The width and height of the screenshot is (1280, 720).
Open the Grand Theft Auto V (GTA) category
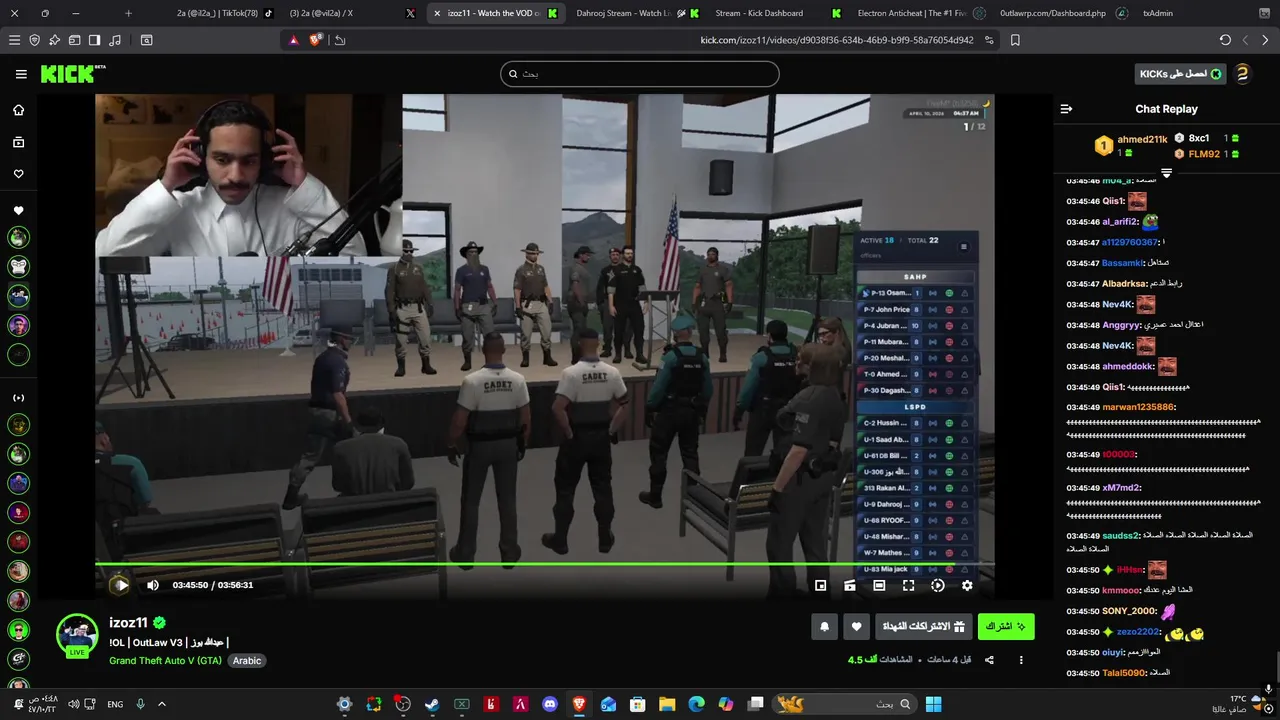(166, 661)
